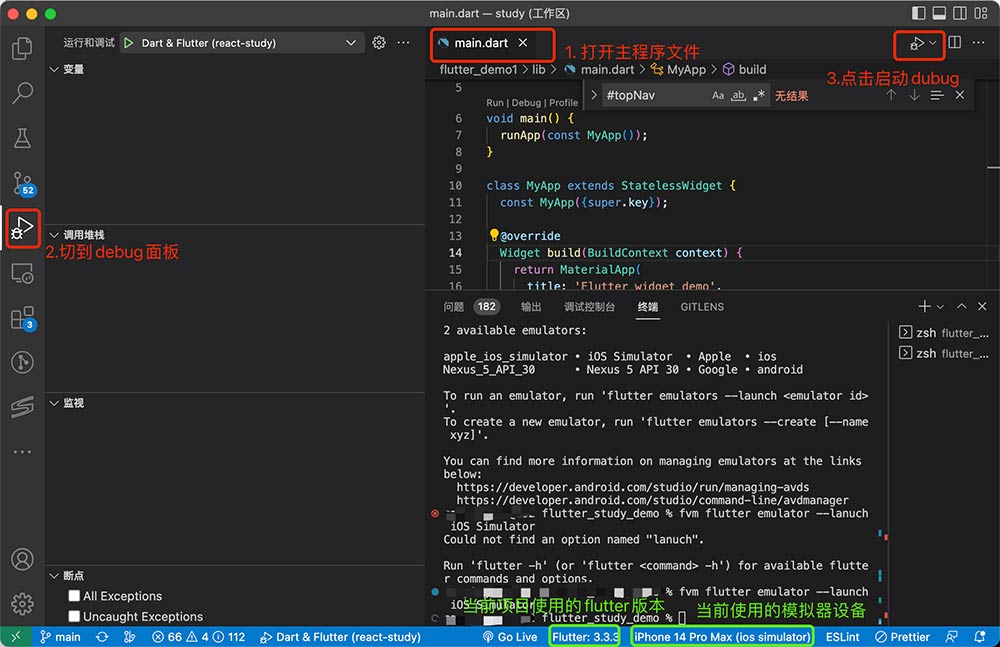Viewport: 1000px width, 647px height.
Task: Toggle Match Case in find widget
Action: (x=717, y=96)
